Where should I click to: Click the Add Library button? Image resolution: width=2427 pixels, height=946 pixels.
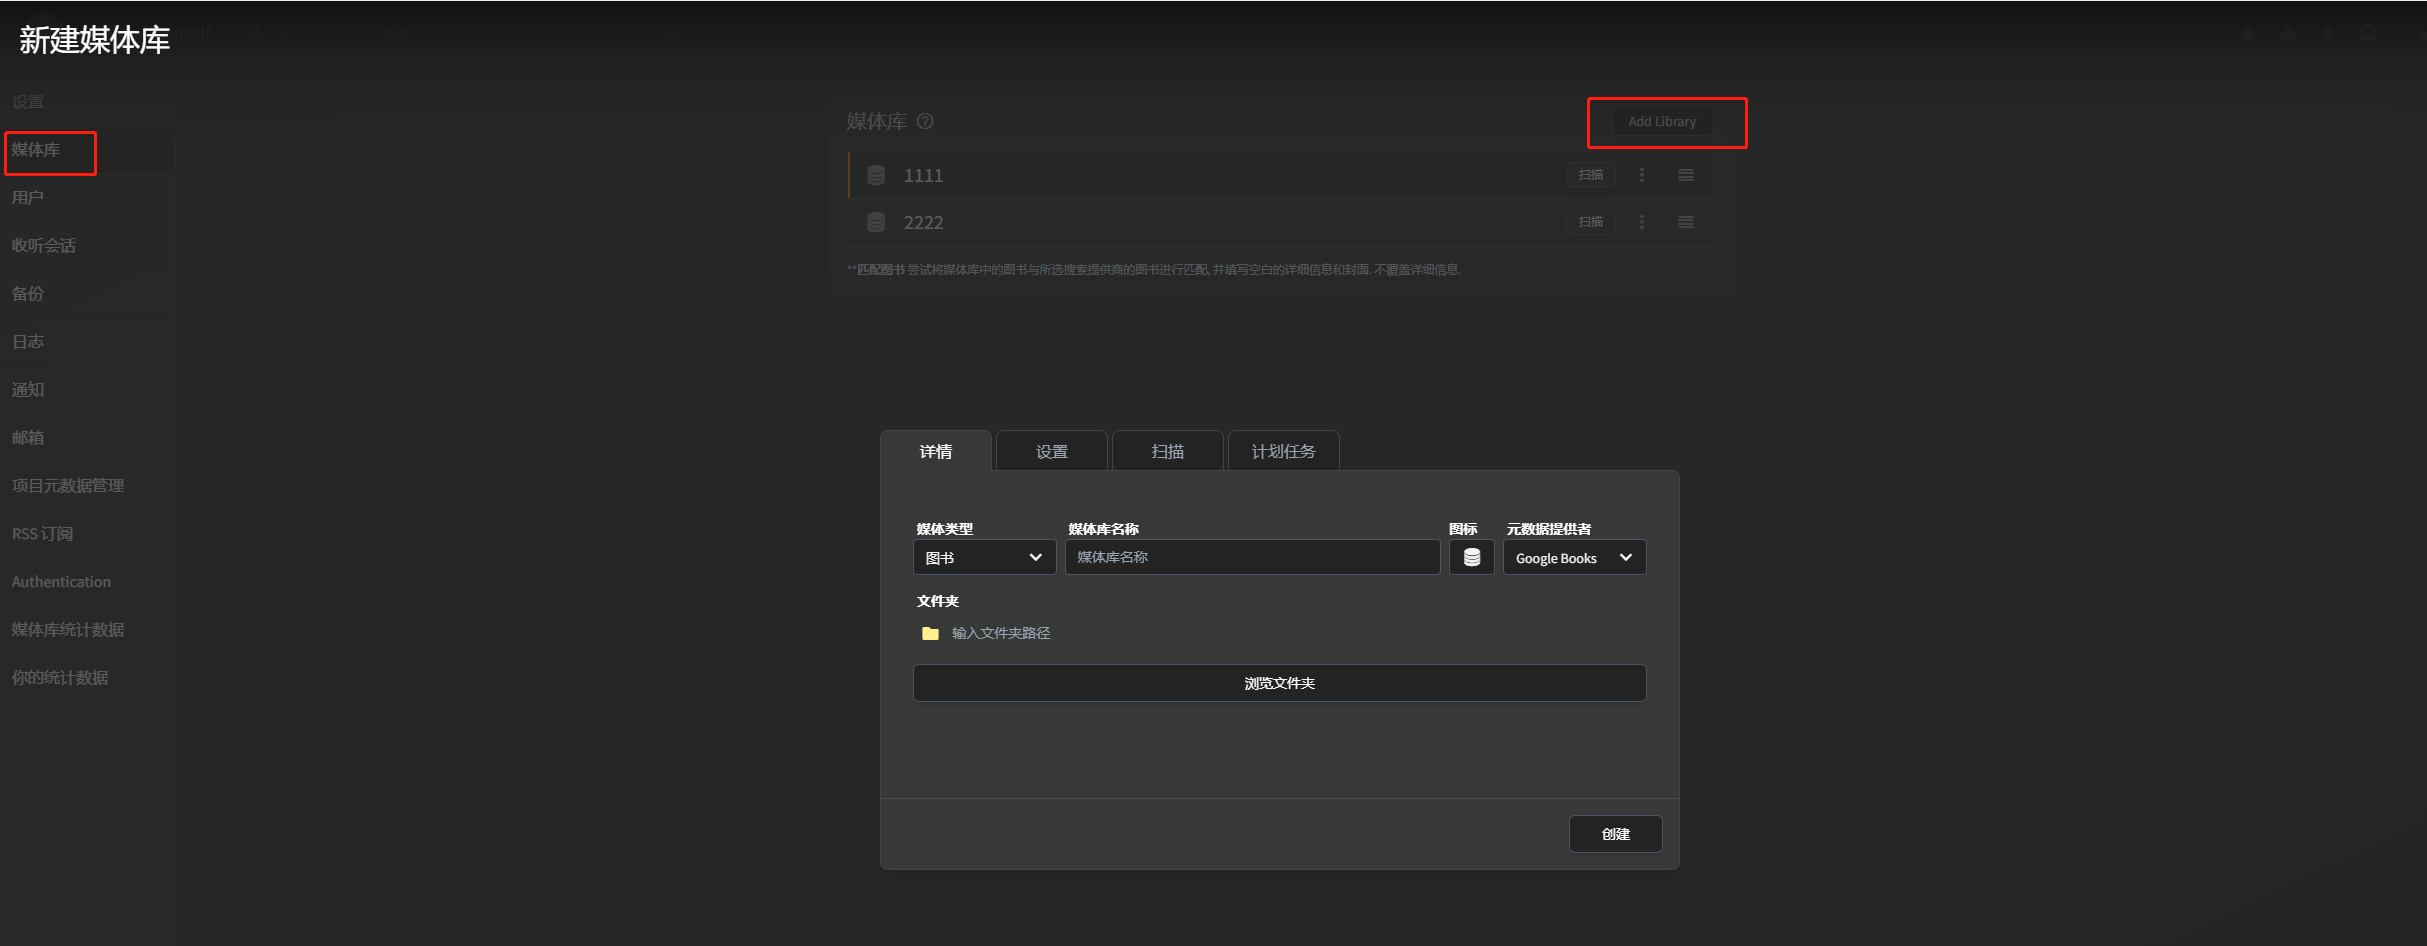point(1662,122)
